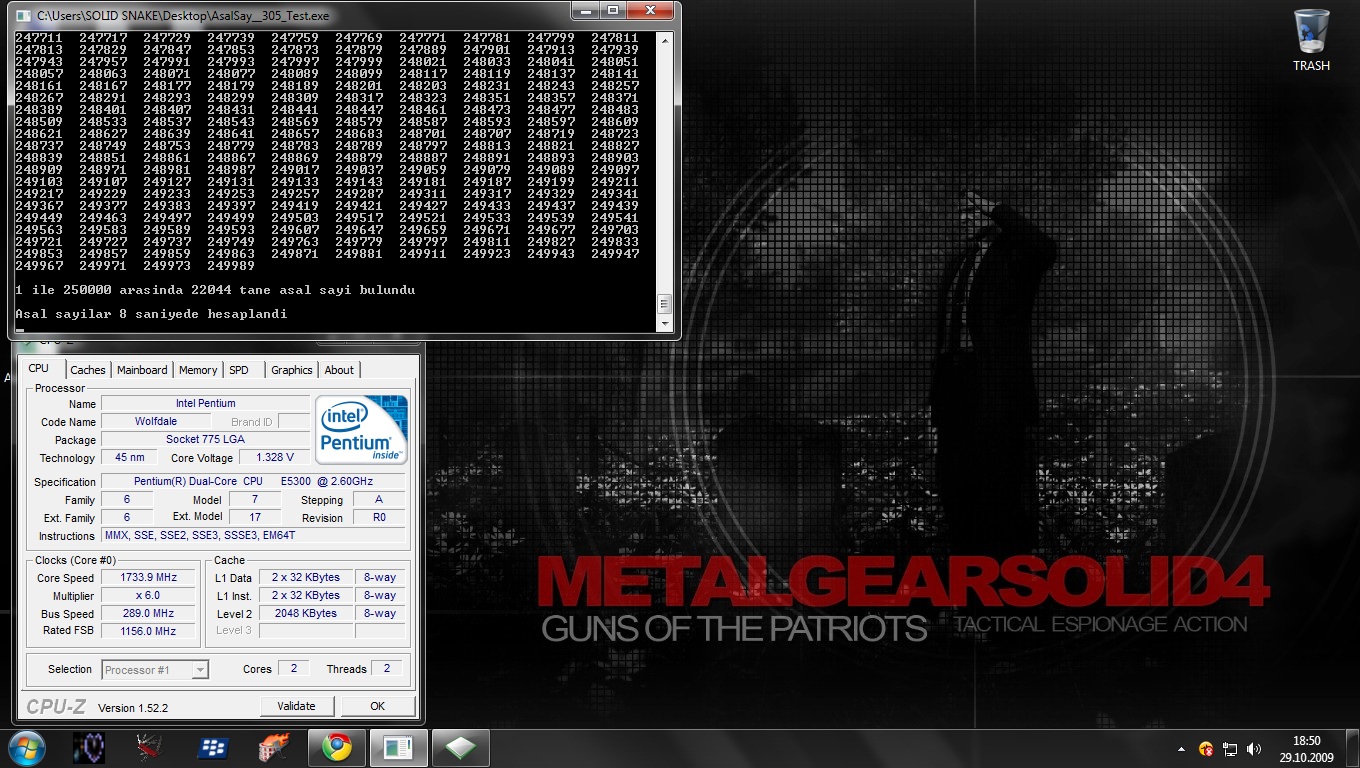Screen dimensions: 1360x768
Task: Click the Stepping value 'A'
Action: pos(379,500)
